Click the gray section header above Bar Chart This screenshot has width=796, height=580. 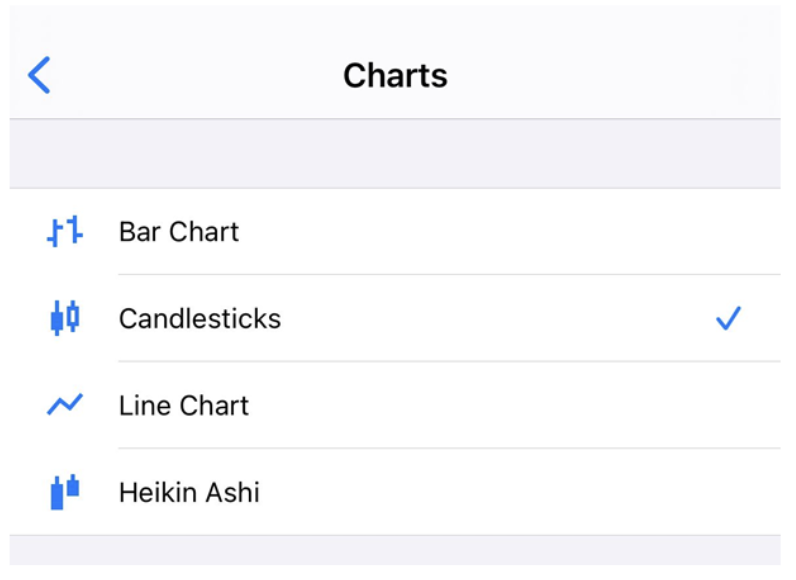(x=395, y=154)
